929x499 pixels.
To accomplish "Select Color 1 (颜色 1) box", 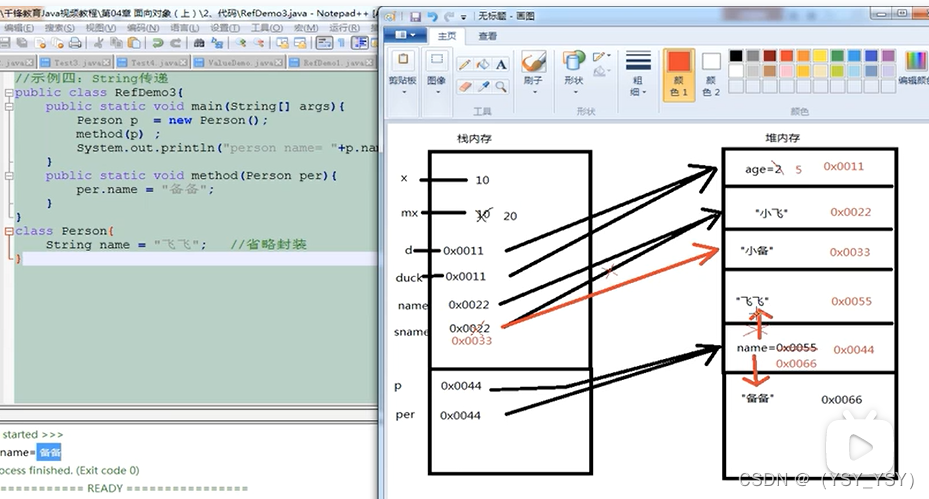I will 679,74.
